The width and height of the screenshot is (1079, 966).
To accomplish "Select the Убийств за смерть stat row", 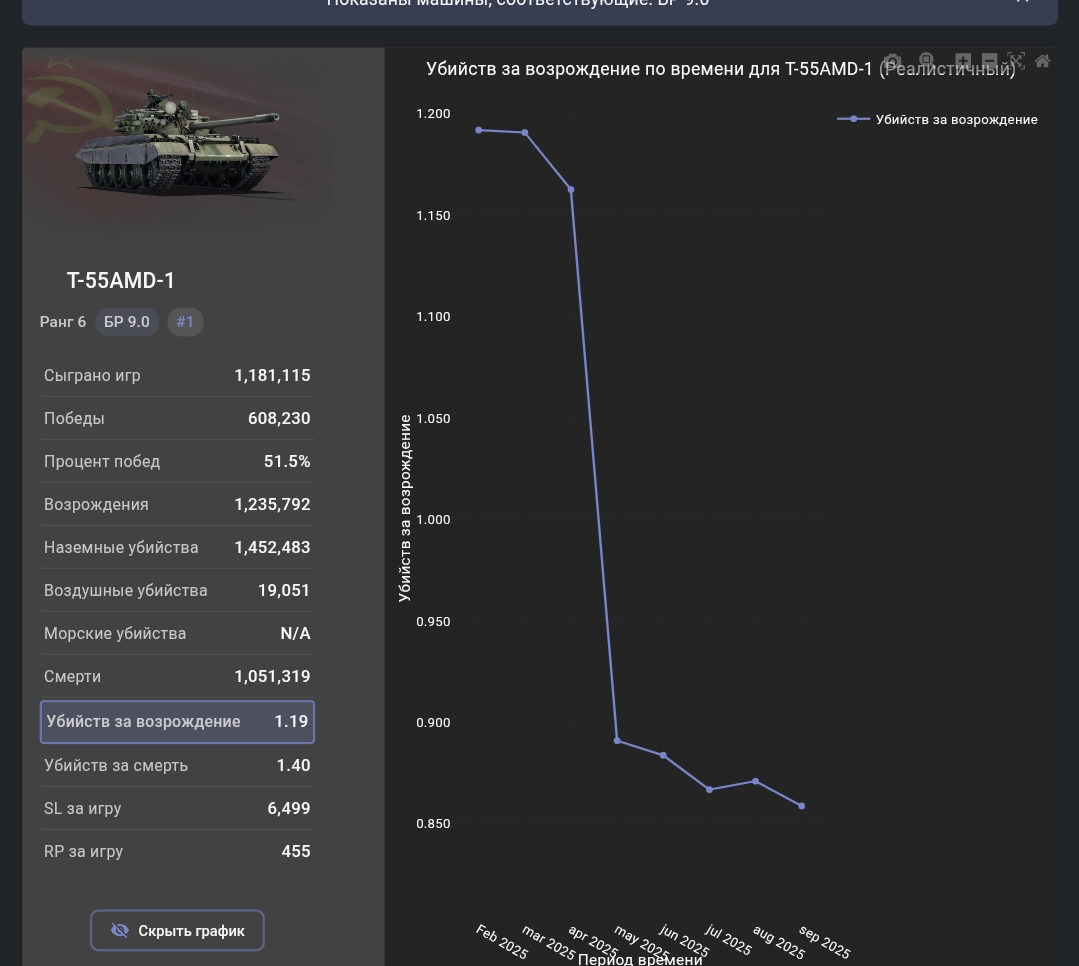I will point(177,766).
